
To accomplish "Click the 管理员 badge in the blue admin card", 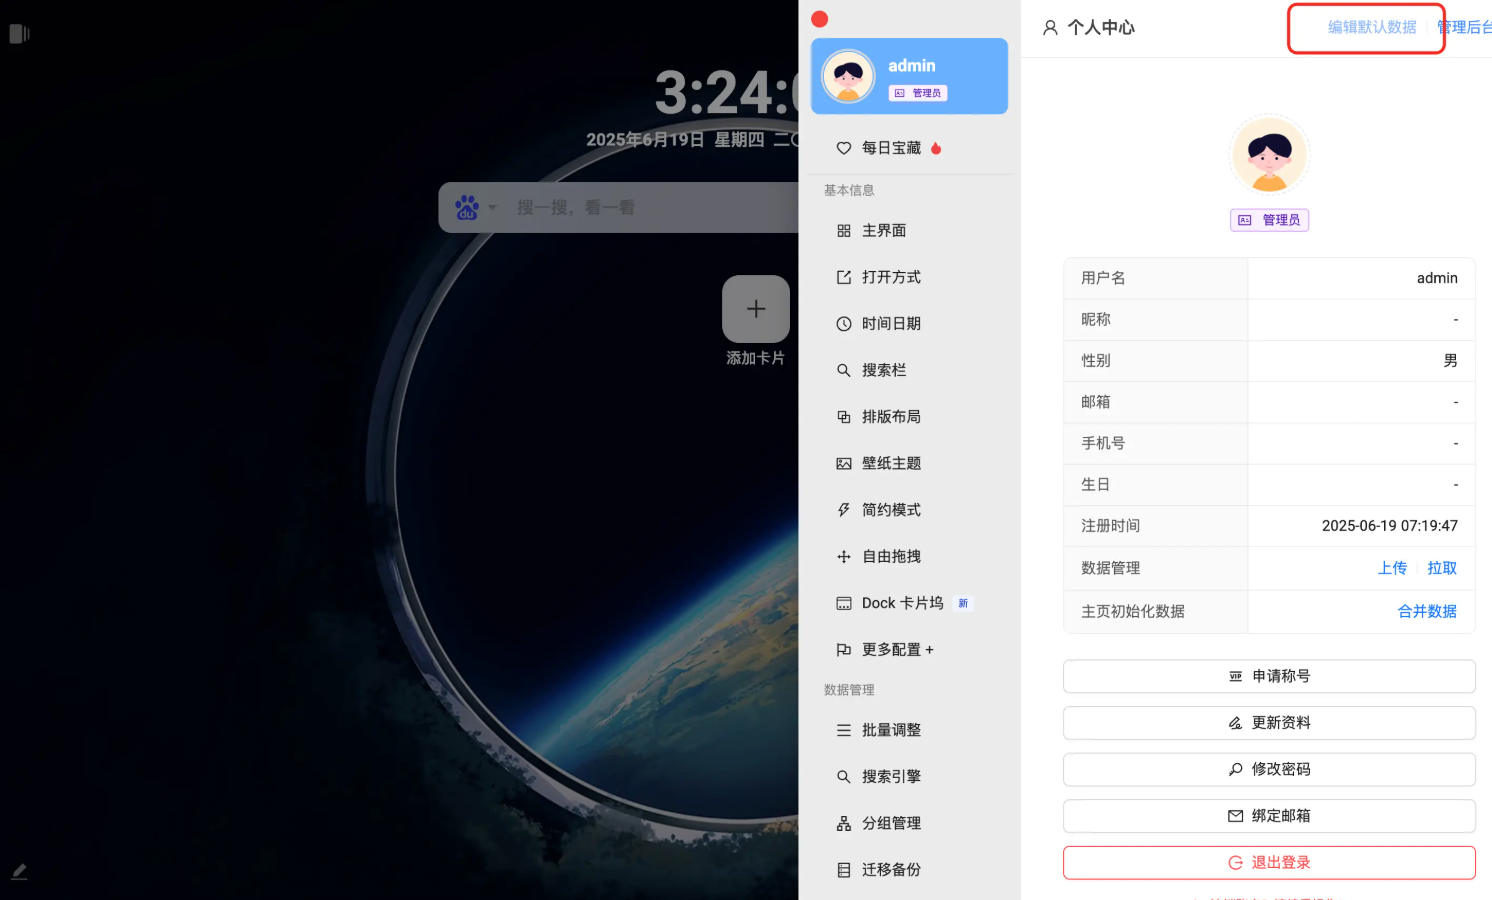I will (x=918, y=93).
